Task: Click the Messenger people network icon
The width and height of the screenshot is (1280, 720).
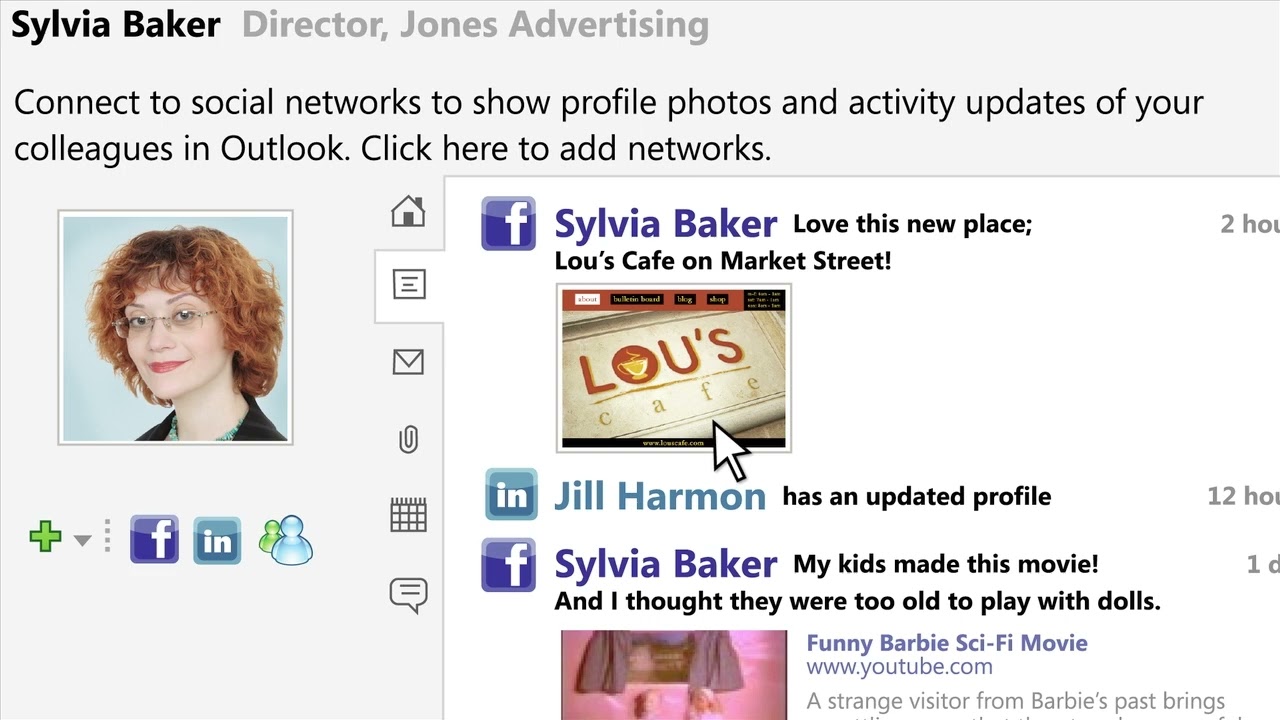Action: 285,540
